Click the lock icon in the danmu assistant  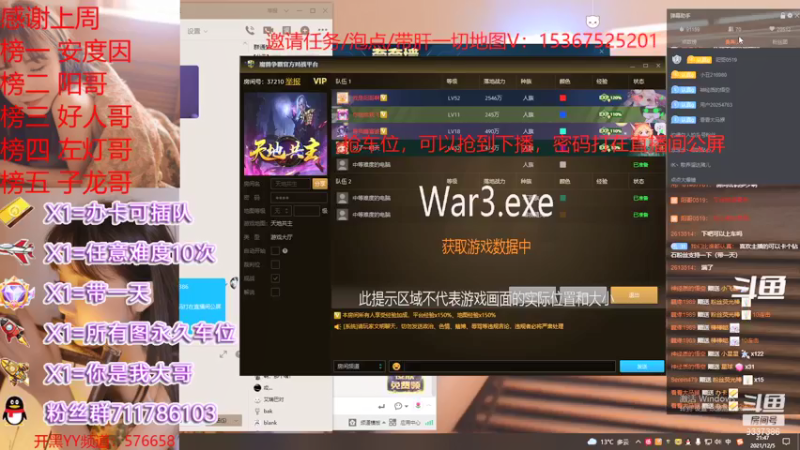click(x=783, y=15)
